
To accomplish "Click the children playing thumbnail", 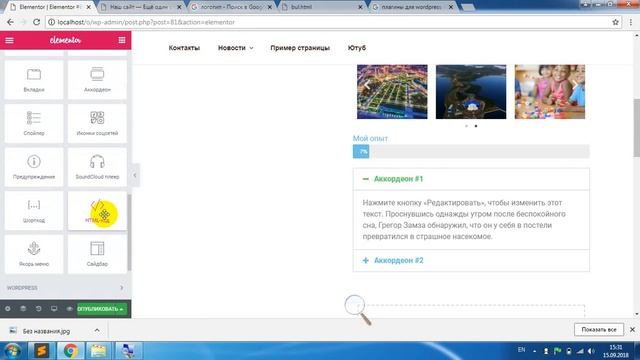I will pos(550,92).
